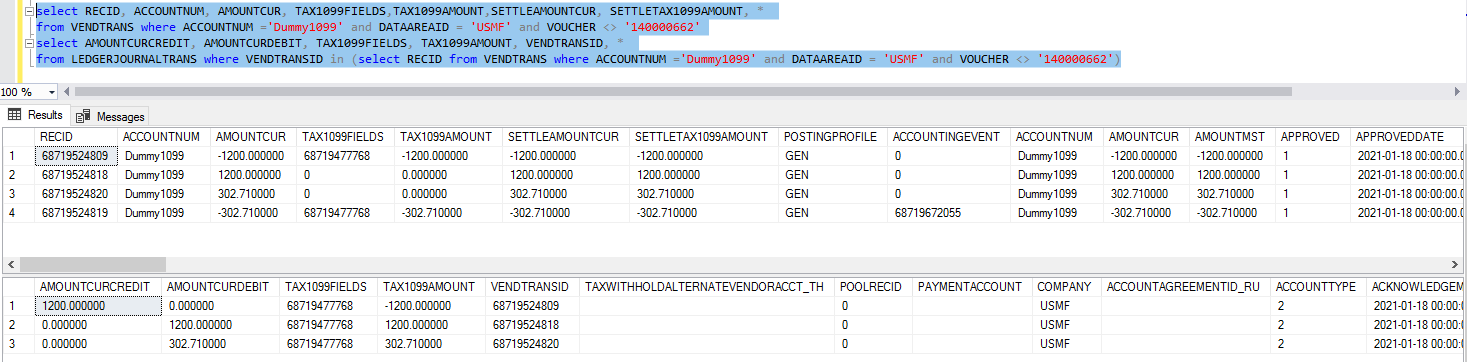Switch to the Results tab
Viewport: 1467px width, 362px height.
pos(36,115)
